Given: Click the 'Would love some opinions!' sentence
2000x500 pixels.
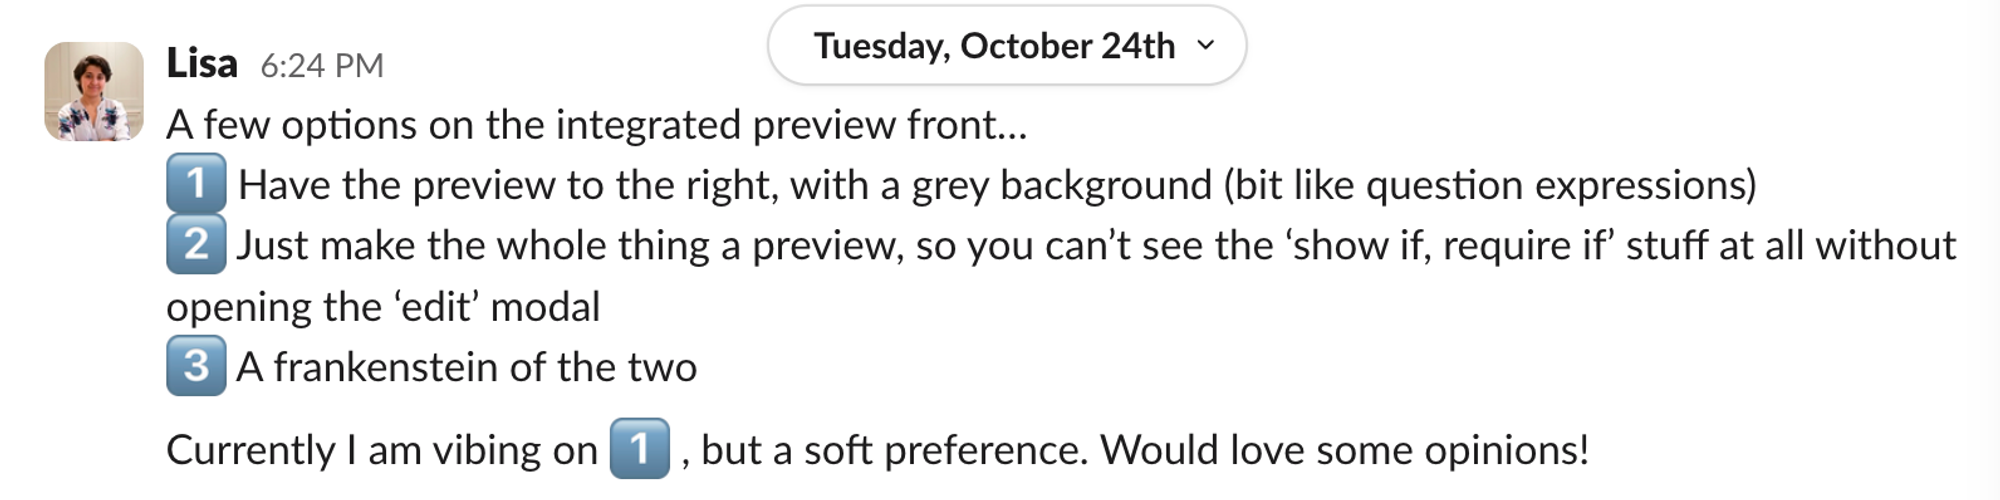Looking at the screenshot, I should coord(1345,451).
